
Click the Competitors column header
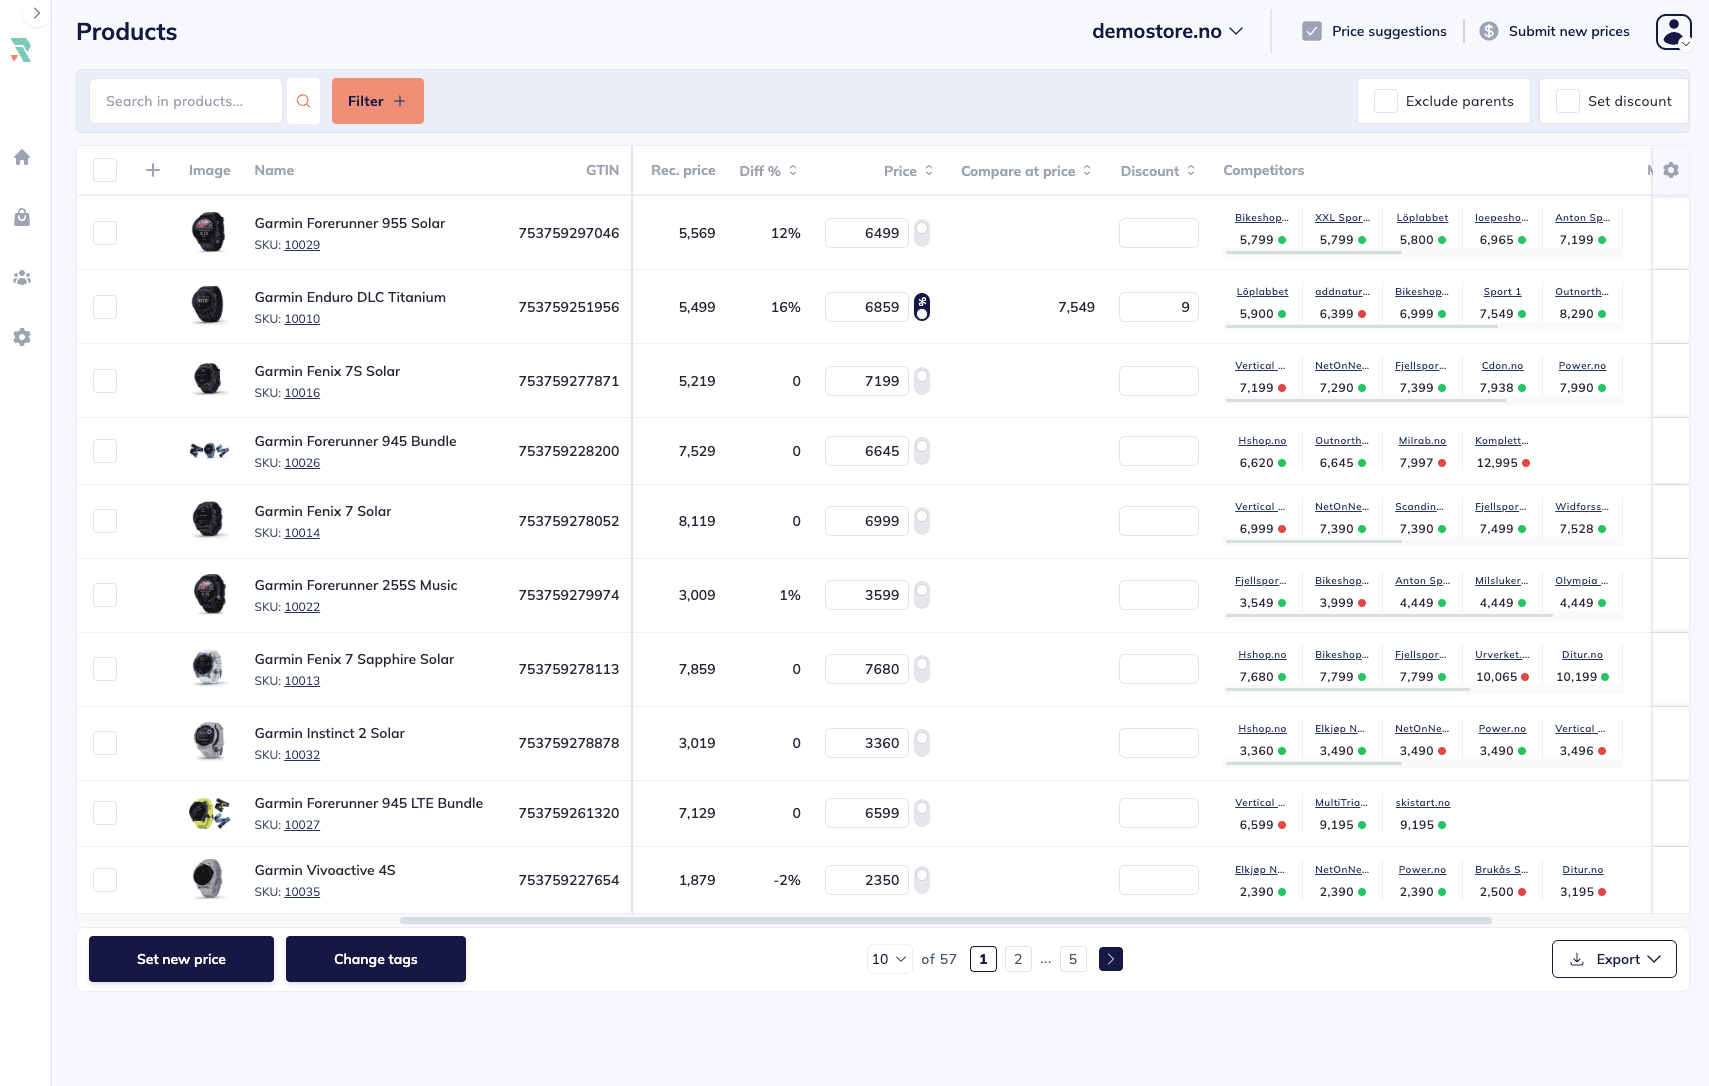coord(1263,170)
